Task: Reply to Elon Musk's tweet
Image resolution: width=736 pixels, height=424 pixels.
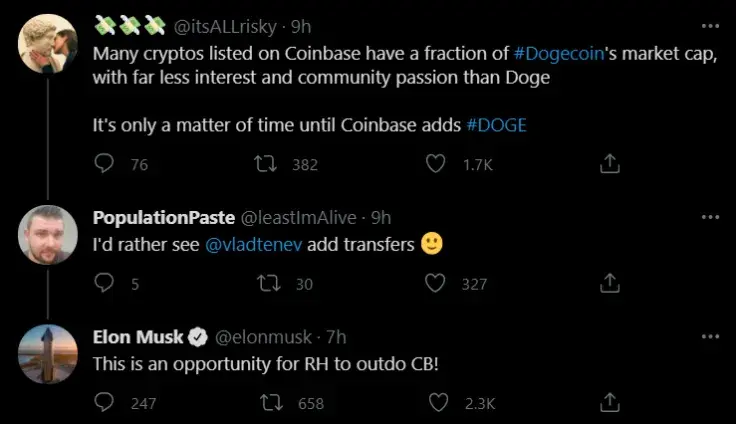Action: click(x=104, y=403)
